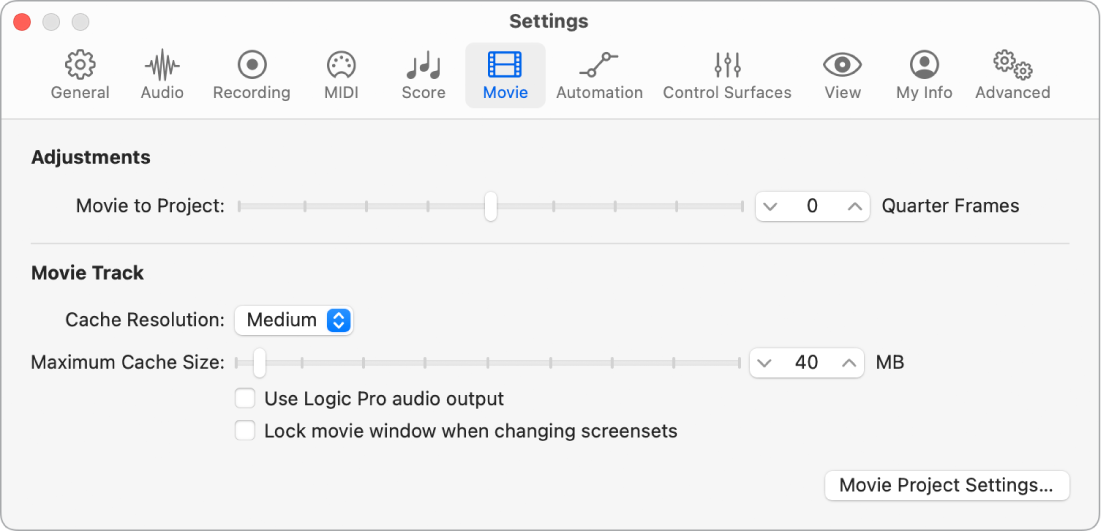Open Control Surfaces faders icon
1102x532 pixels.
click(727, 65)
